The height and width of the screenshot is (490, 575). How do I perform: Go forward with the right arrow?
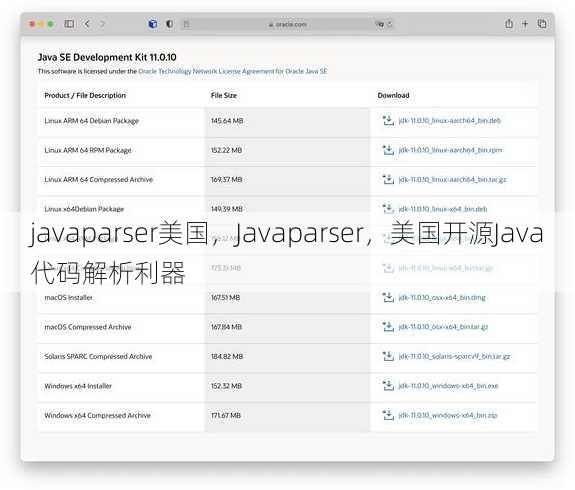pos(102,24)
